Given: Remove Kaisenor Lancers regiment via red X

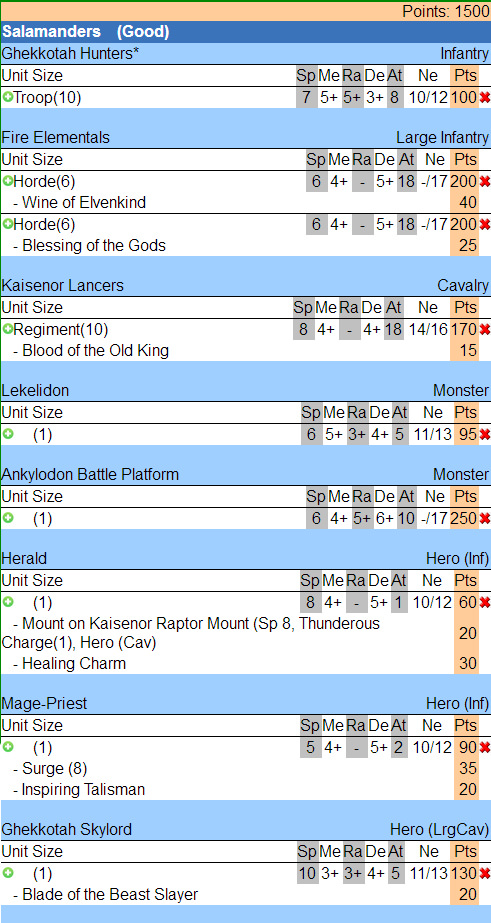Looking at the screenshot, I should pyautogui.click(x=485, y=330).
